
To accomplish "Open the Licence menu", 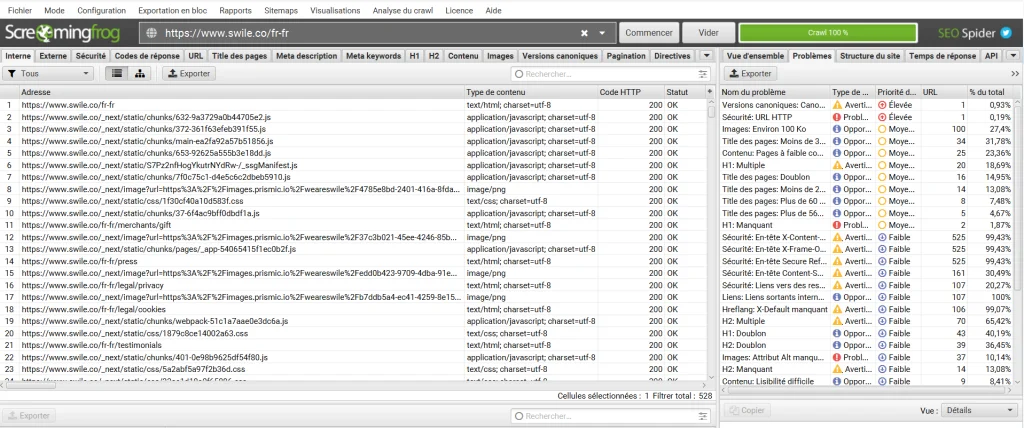I will (459, 10).
